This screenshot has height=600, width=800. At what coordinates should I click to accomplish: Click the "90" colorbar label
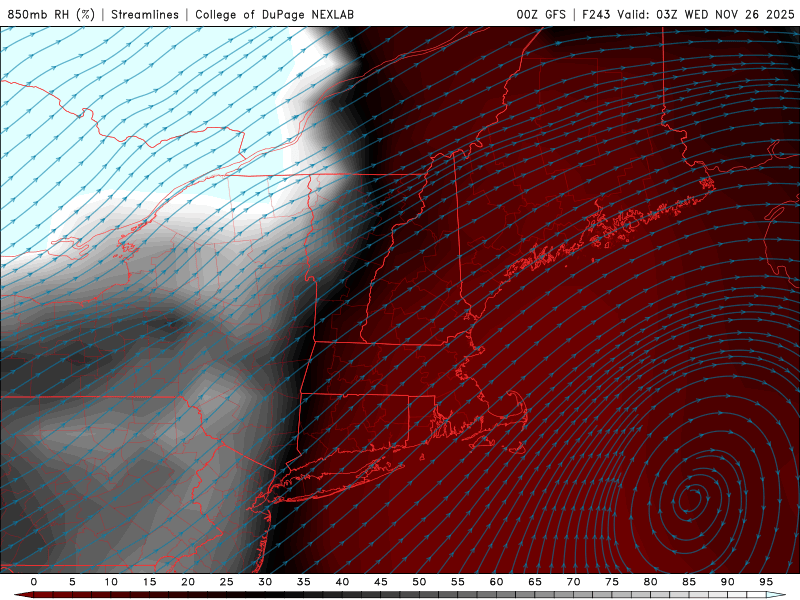(727, 582)
